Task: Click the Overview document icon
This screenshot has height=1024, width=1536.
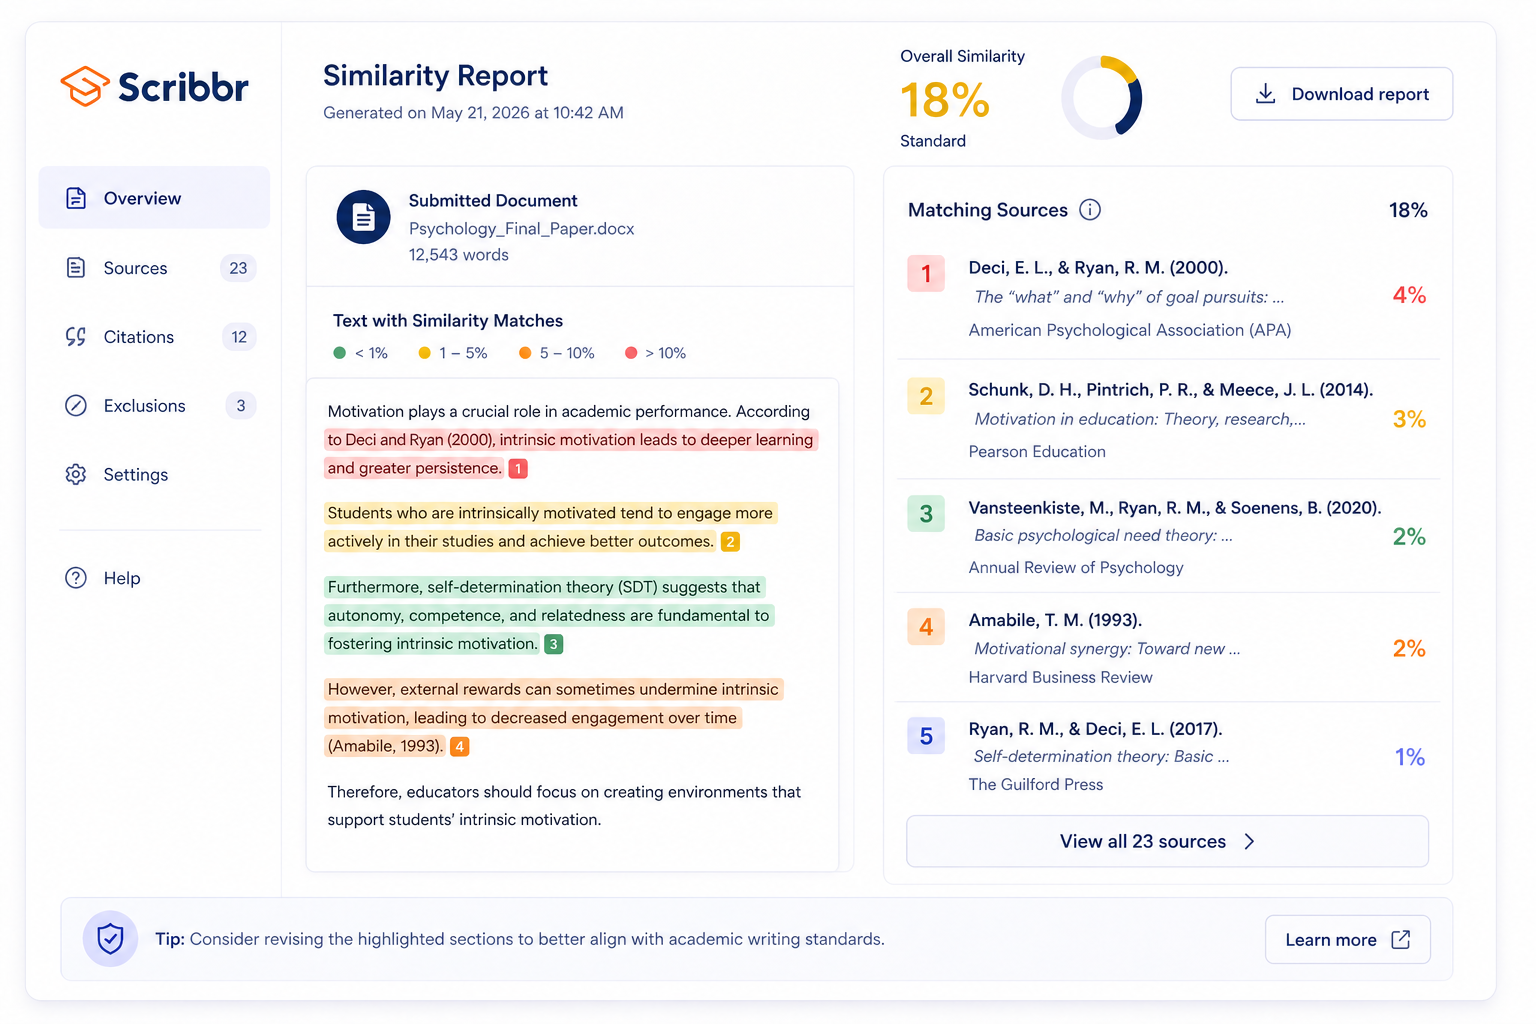Action: pyautogui.click(x=76, y=198)
